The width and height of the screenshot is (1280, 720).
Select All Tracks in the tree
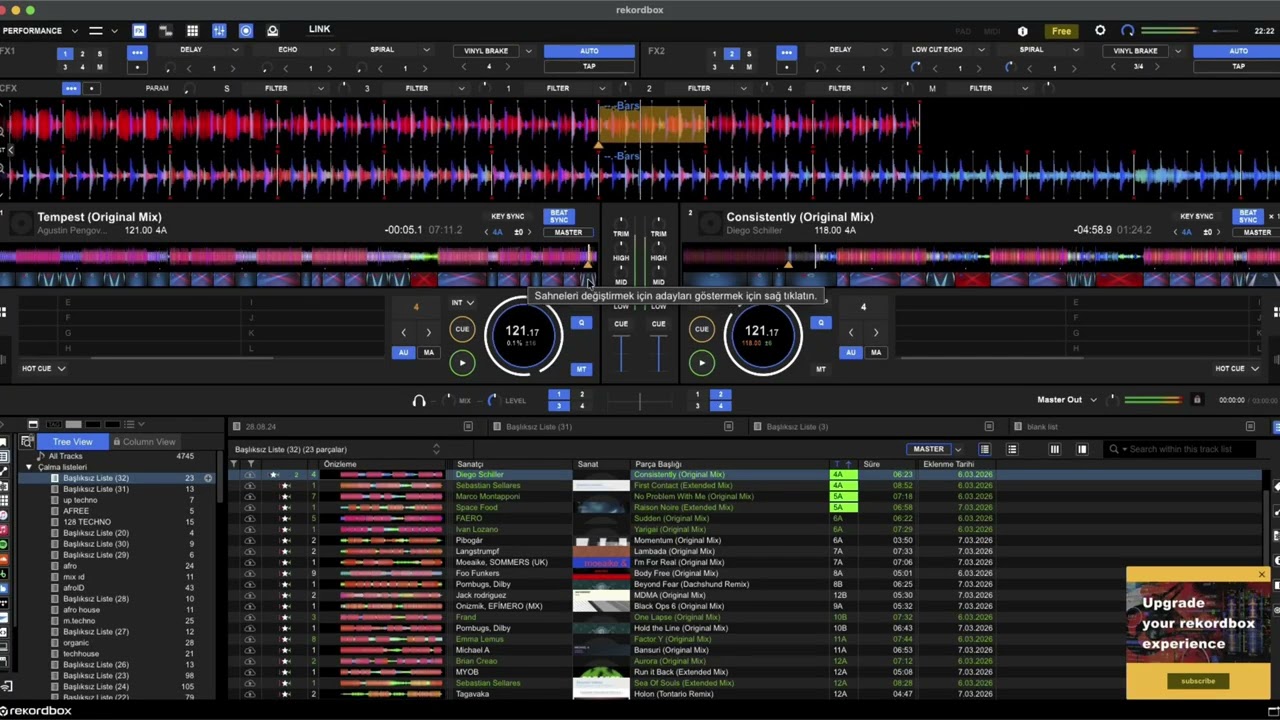tap(65, 456)
